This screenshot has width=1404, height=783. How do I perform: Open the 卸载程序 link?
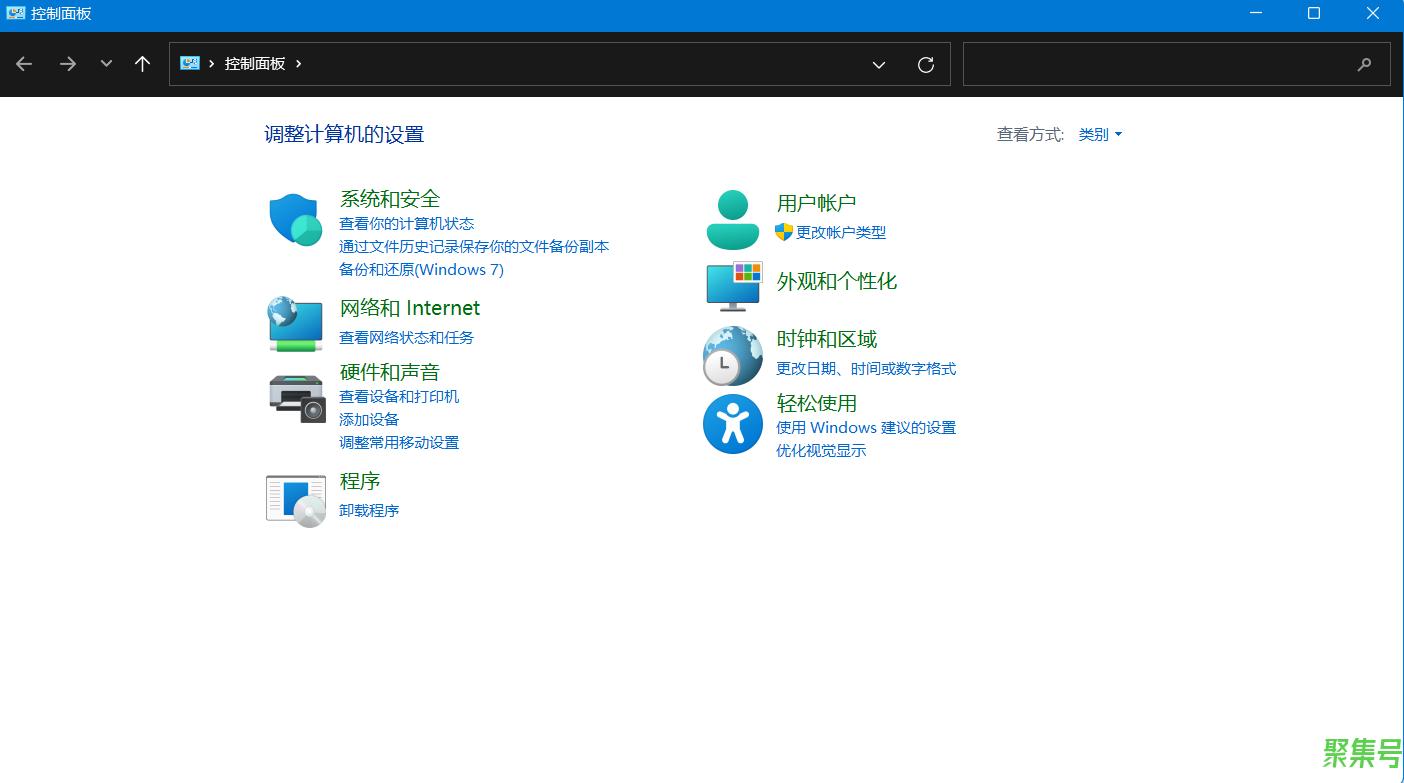pos(369,510)
